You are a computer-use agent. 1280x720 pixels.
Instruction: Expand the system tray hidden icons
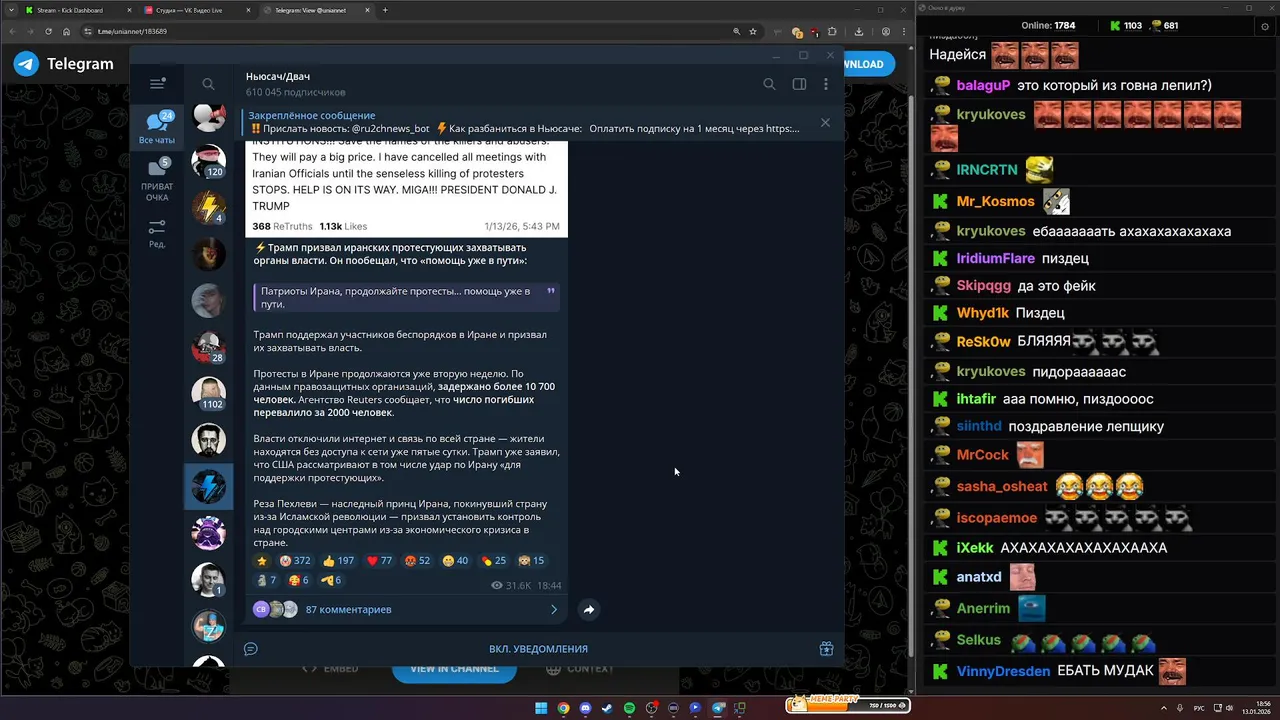coord(1162,708)
